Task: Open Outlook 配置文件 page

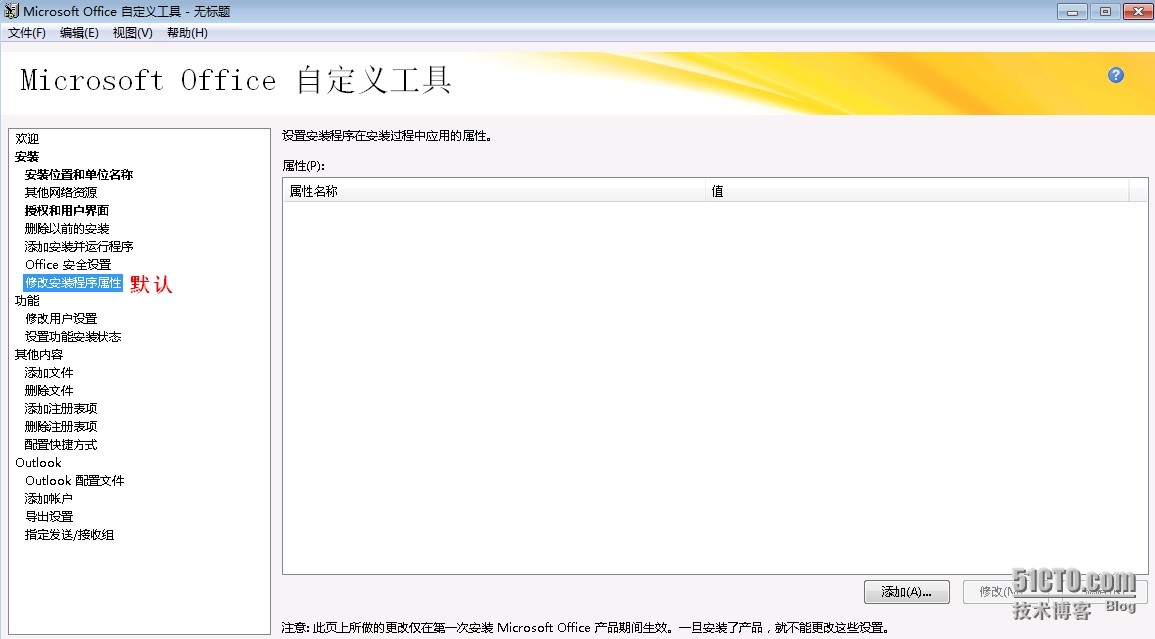Action: pyautogui.click(x=74, y=481)
